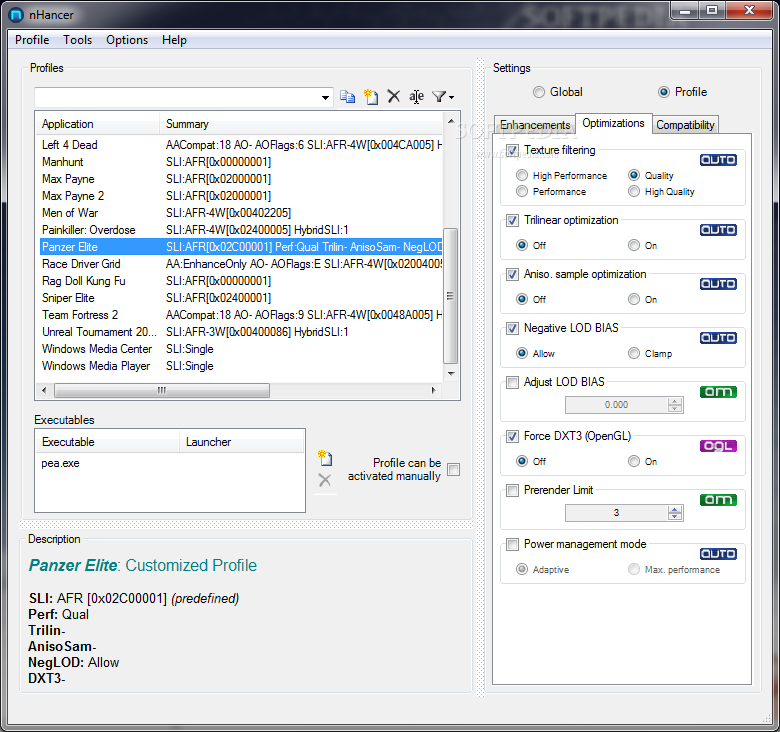Open the Help menu
The image size is (780, 732).
click(174, 40)
